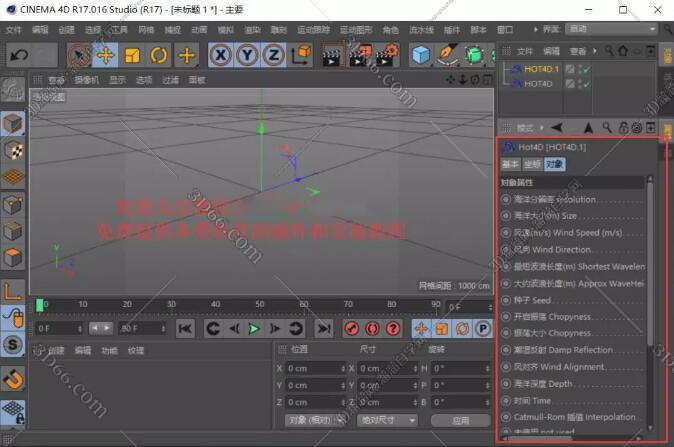
Task: Click the Tweak mouse icon
Action: pyautogui.click(x=13, y=318)
